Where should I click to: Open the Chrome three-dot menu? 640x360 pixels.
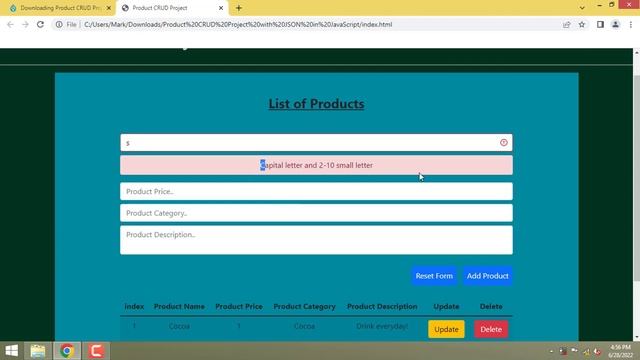[x=631, y=24]
